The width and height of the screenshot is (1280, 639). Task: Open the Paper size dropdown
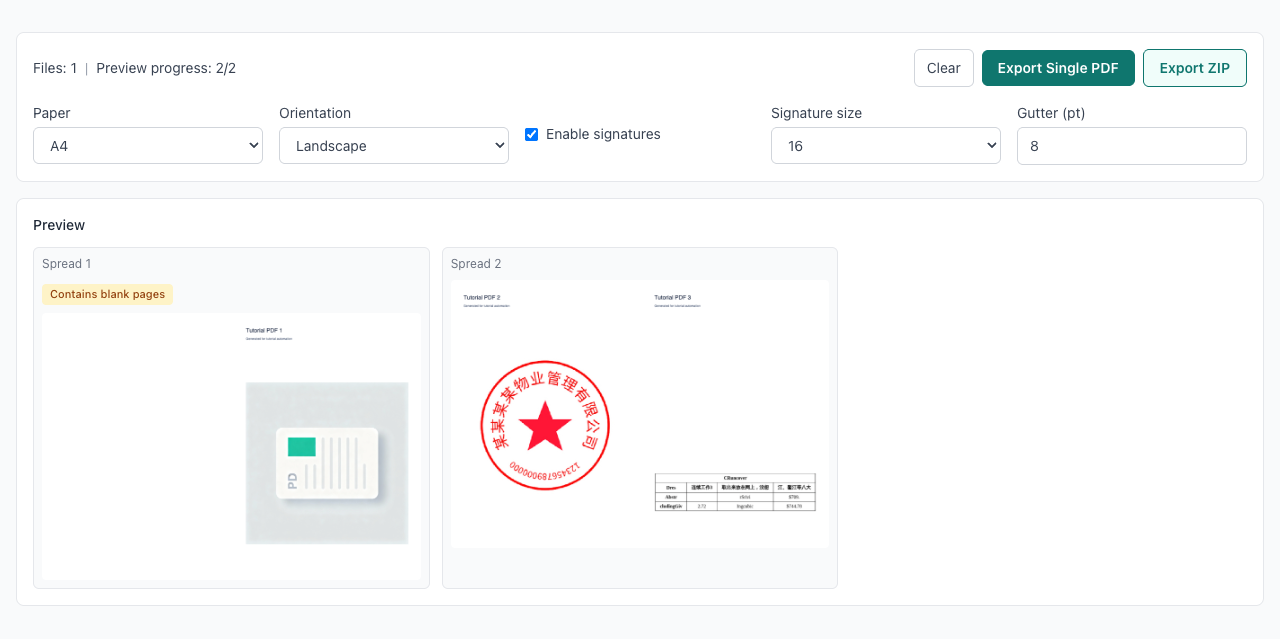[148, 145]
